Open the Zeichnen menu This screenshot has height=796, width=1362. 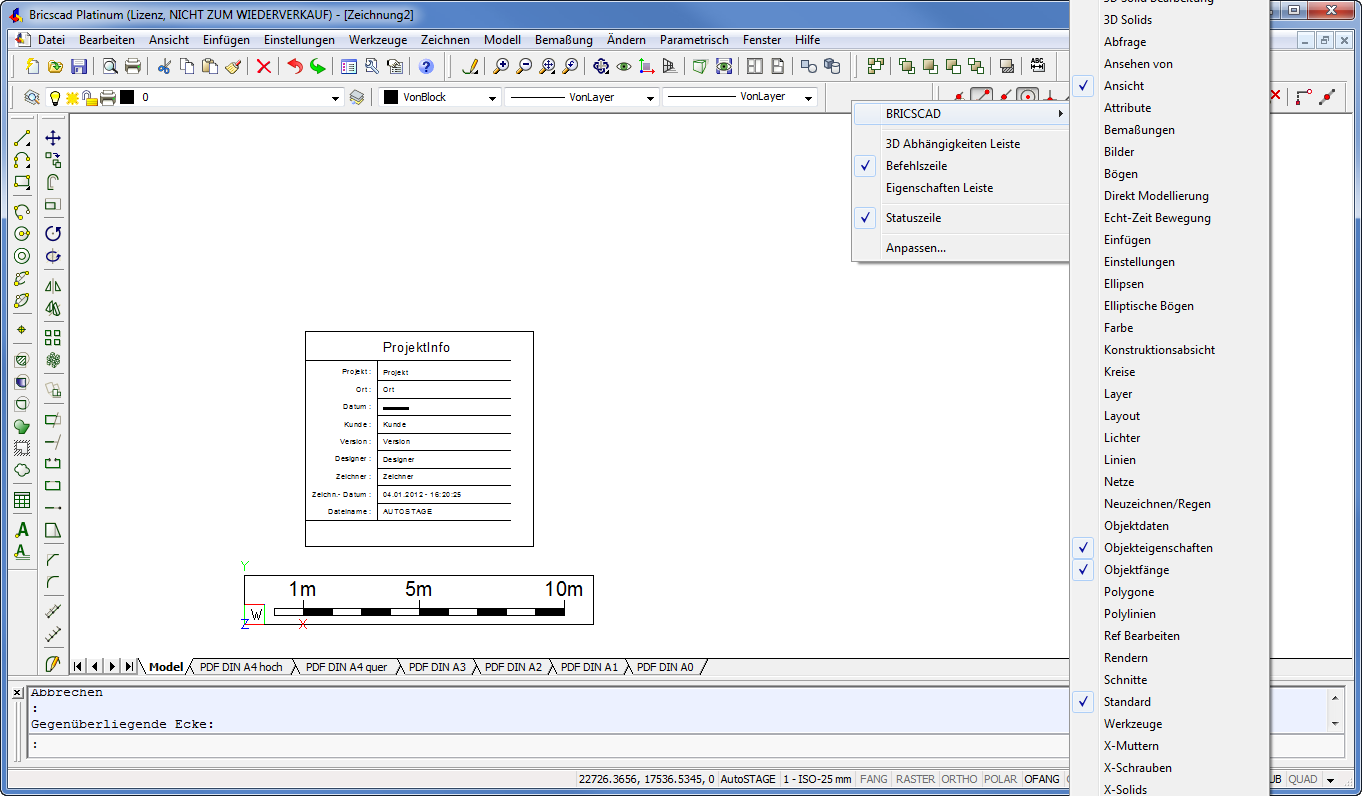(x=445, y=40)
